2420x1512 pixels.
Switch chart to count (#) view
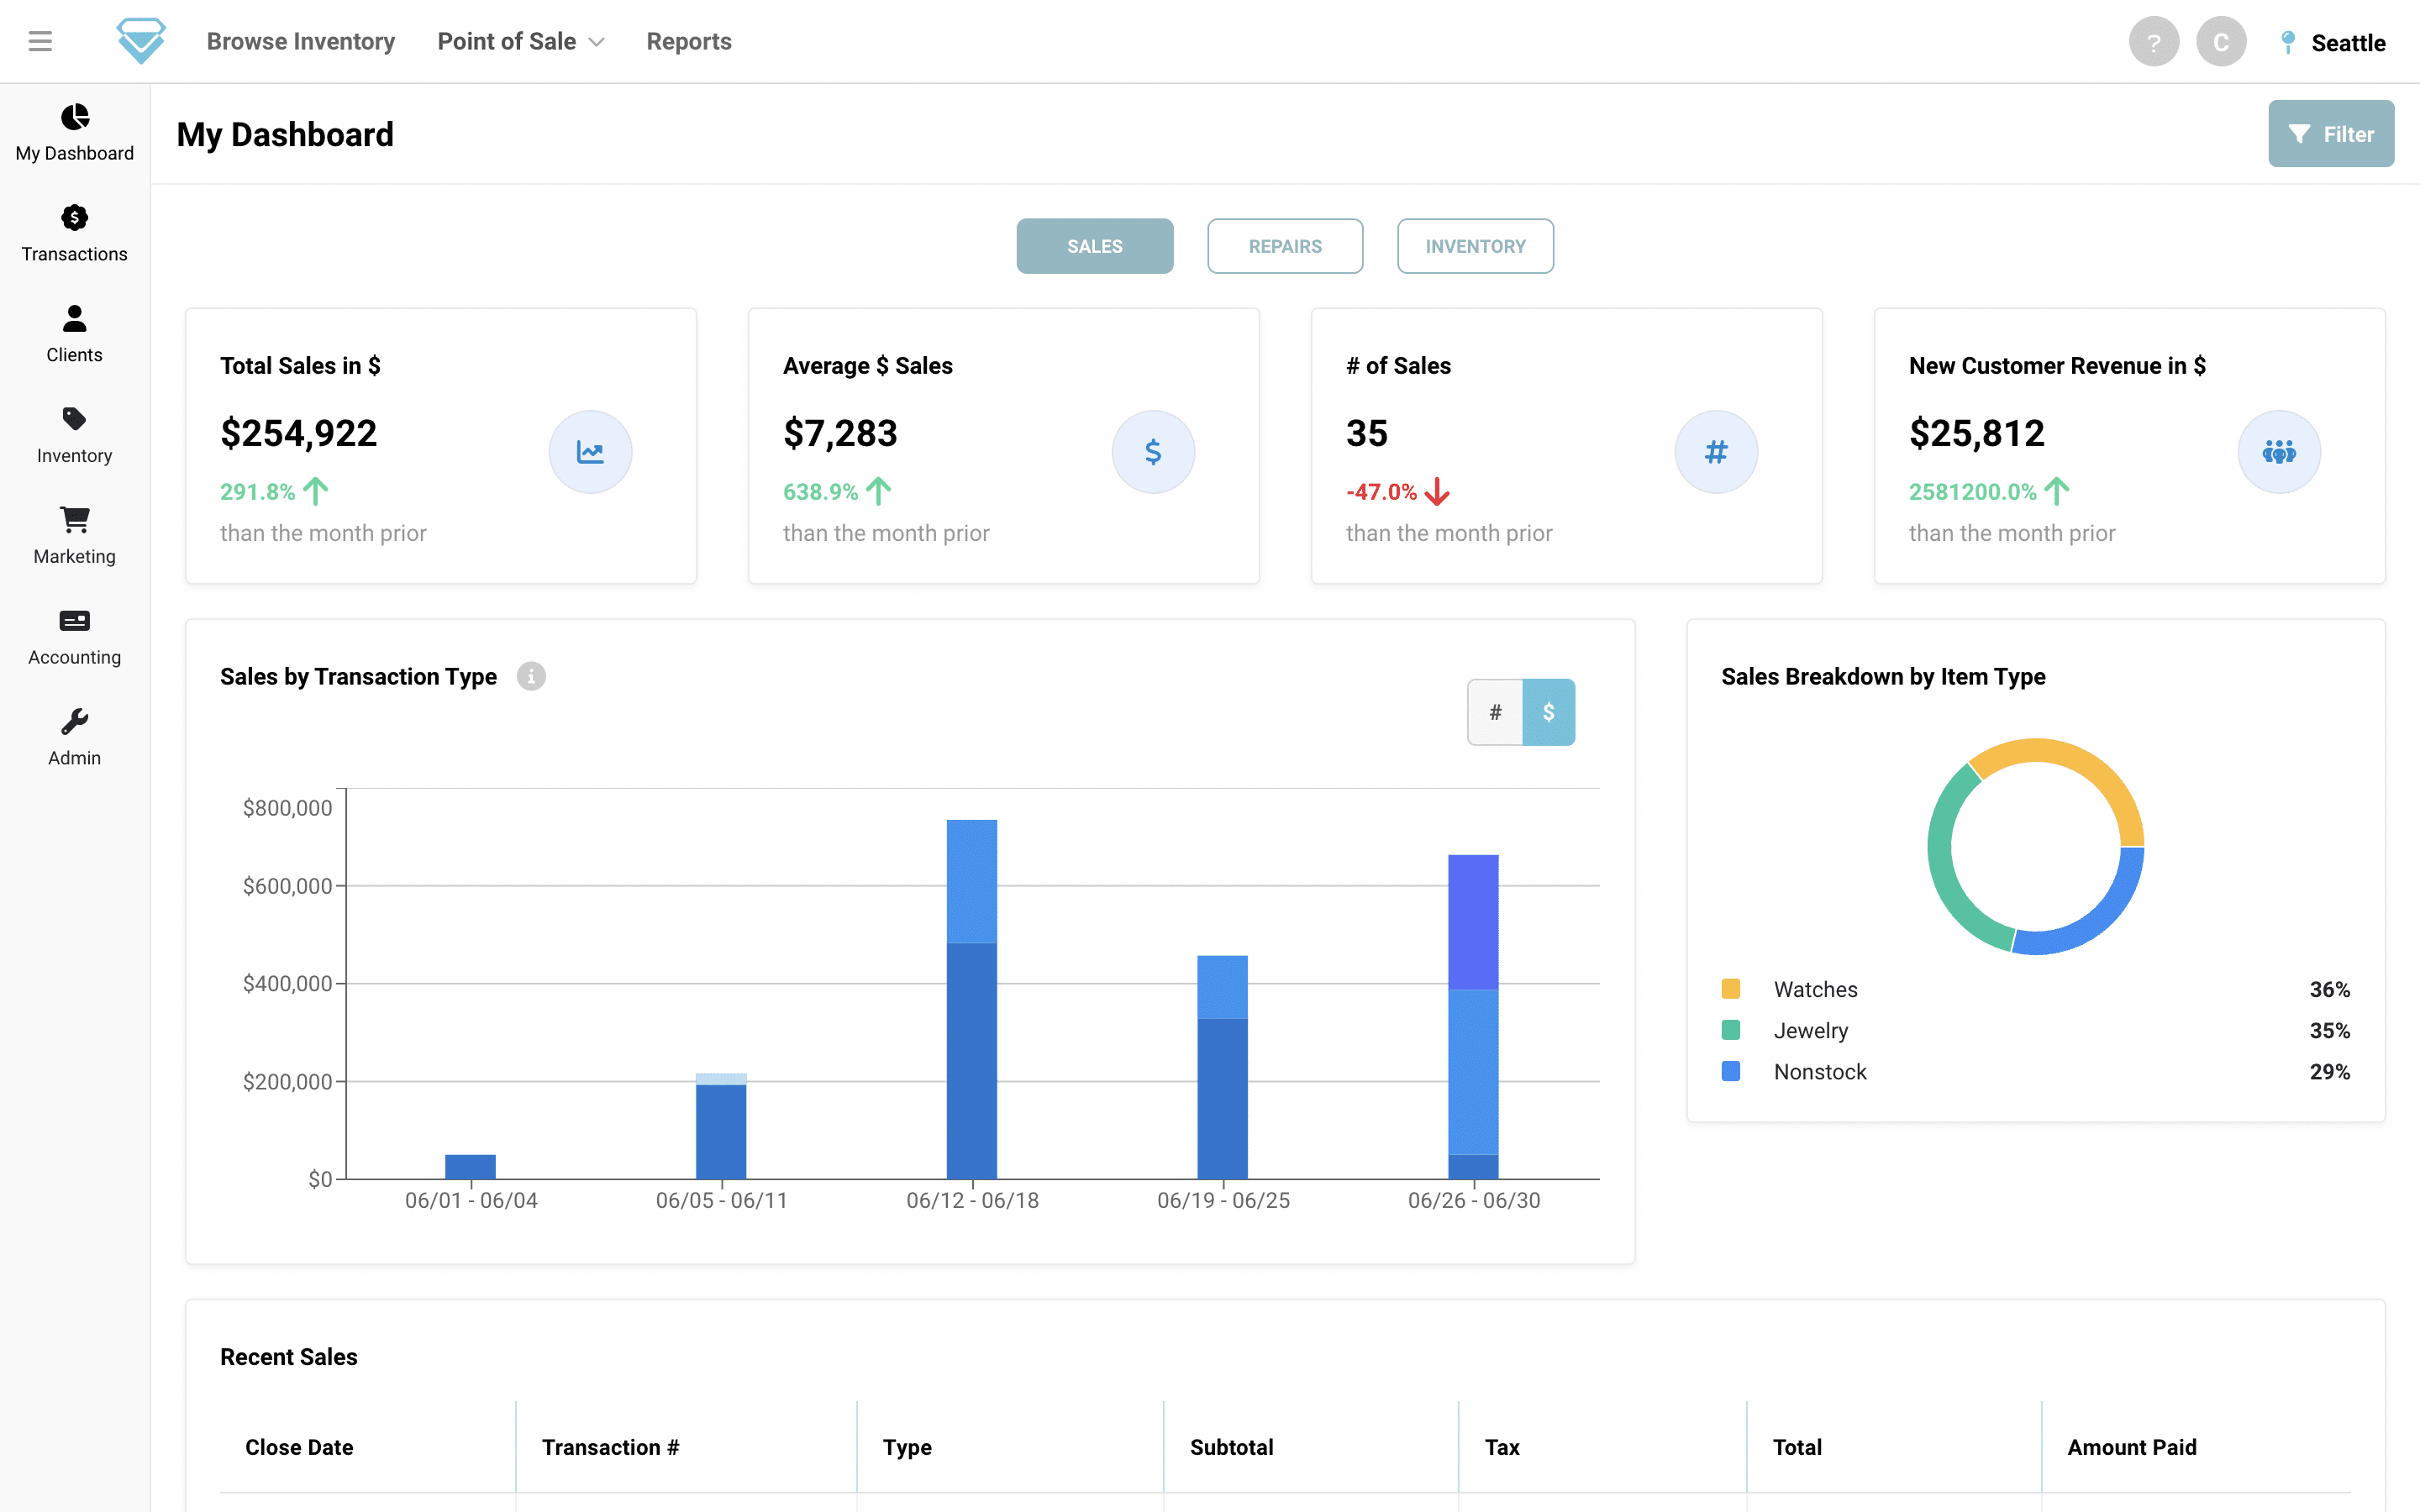[1495, 712]
